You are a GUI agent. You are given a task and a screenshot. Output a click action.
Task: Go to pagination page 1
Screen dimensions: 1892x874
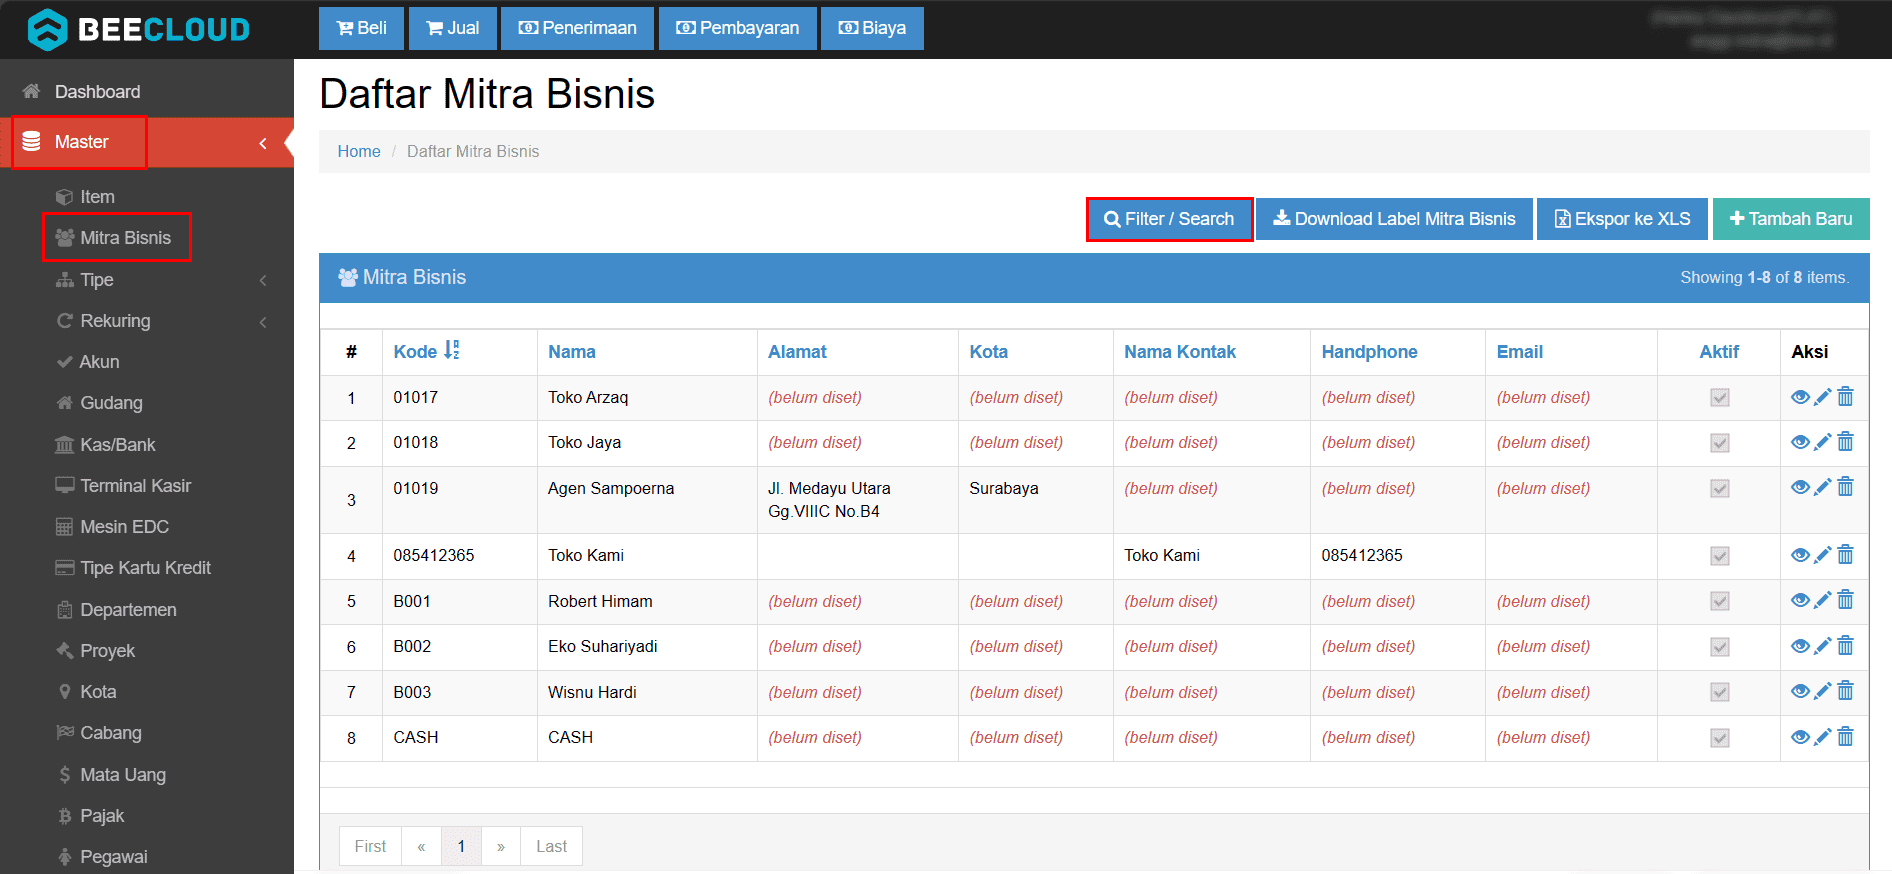coord(461,846)
